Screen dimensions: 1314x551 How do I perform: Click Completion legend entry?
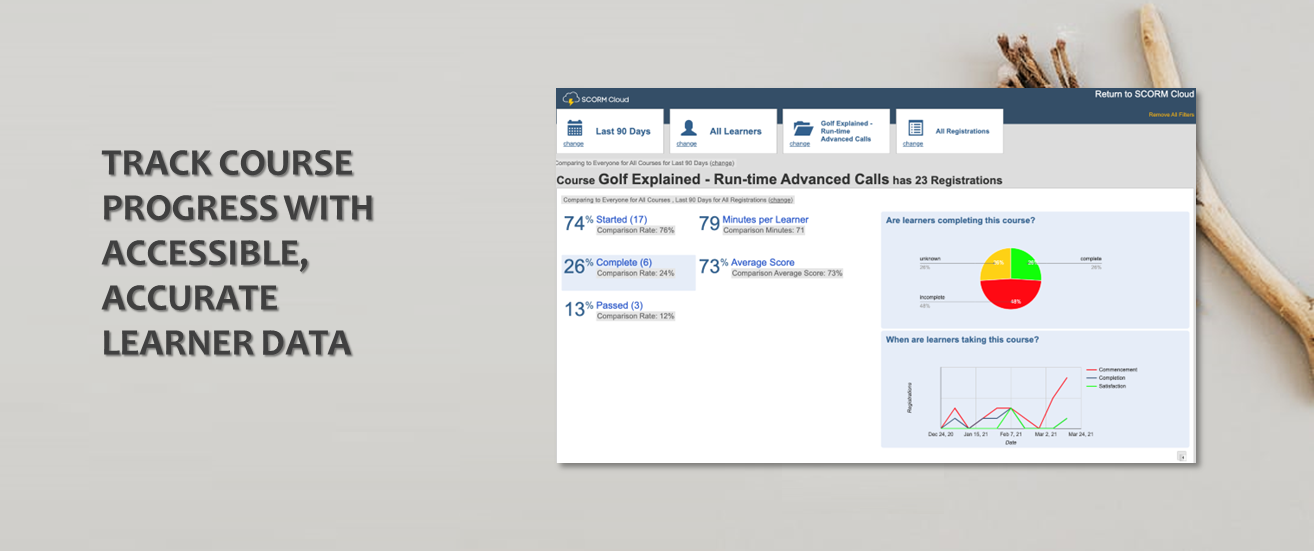1107,377
